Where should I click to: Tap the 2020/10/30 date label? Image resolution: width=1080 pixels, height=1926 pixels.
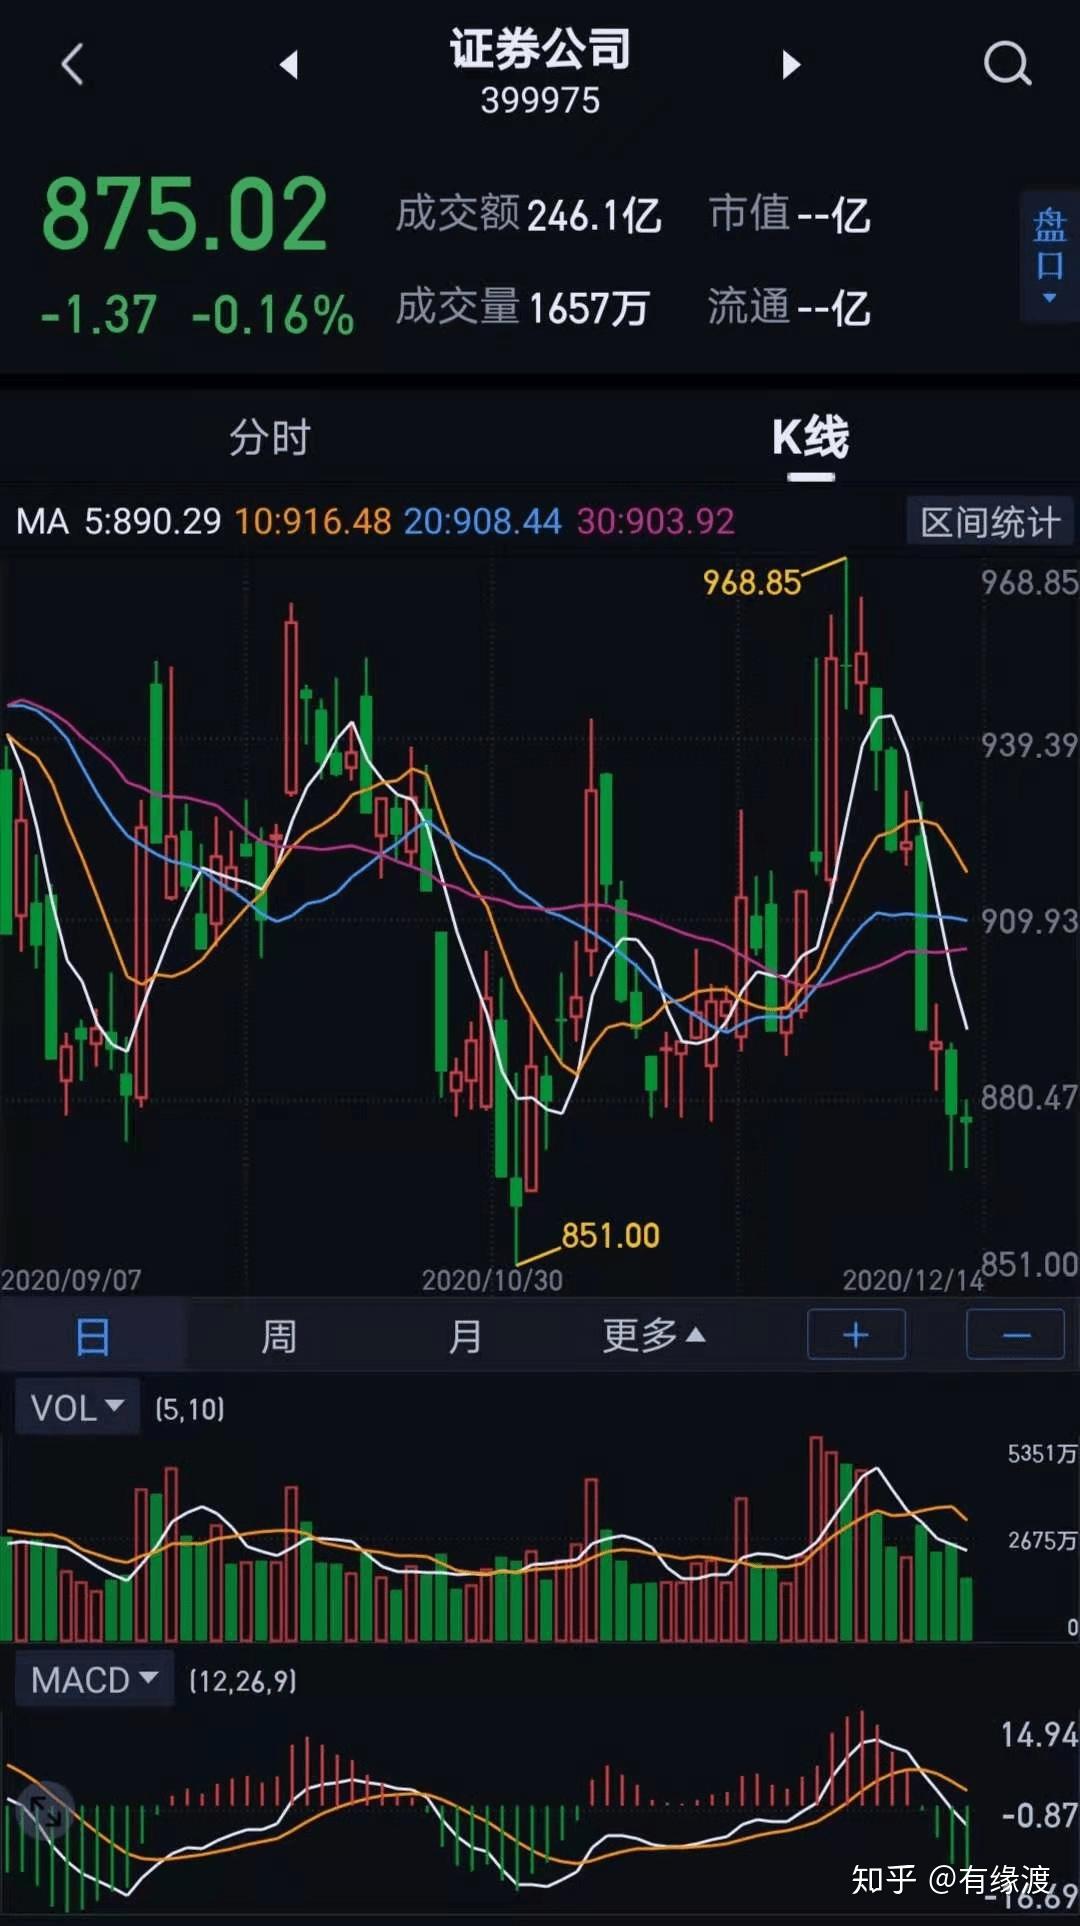click(492, 1280)
